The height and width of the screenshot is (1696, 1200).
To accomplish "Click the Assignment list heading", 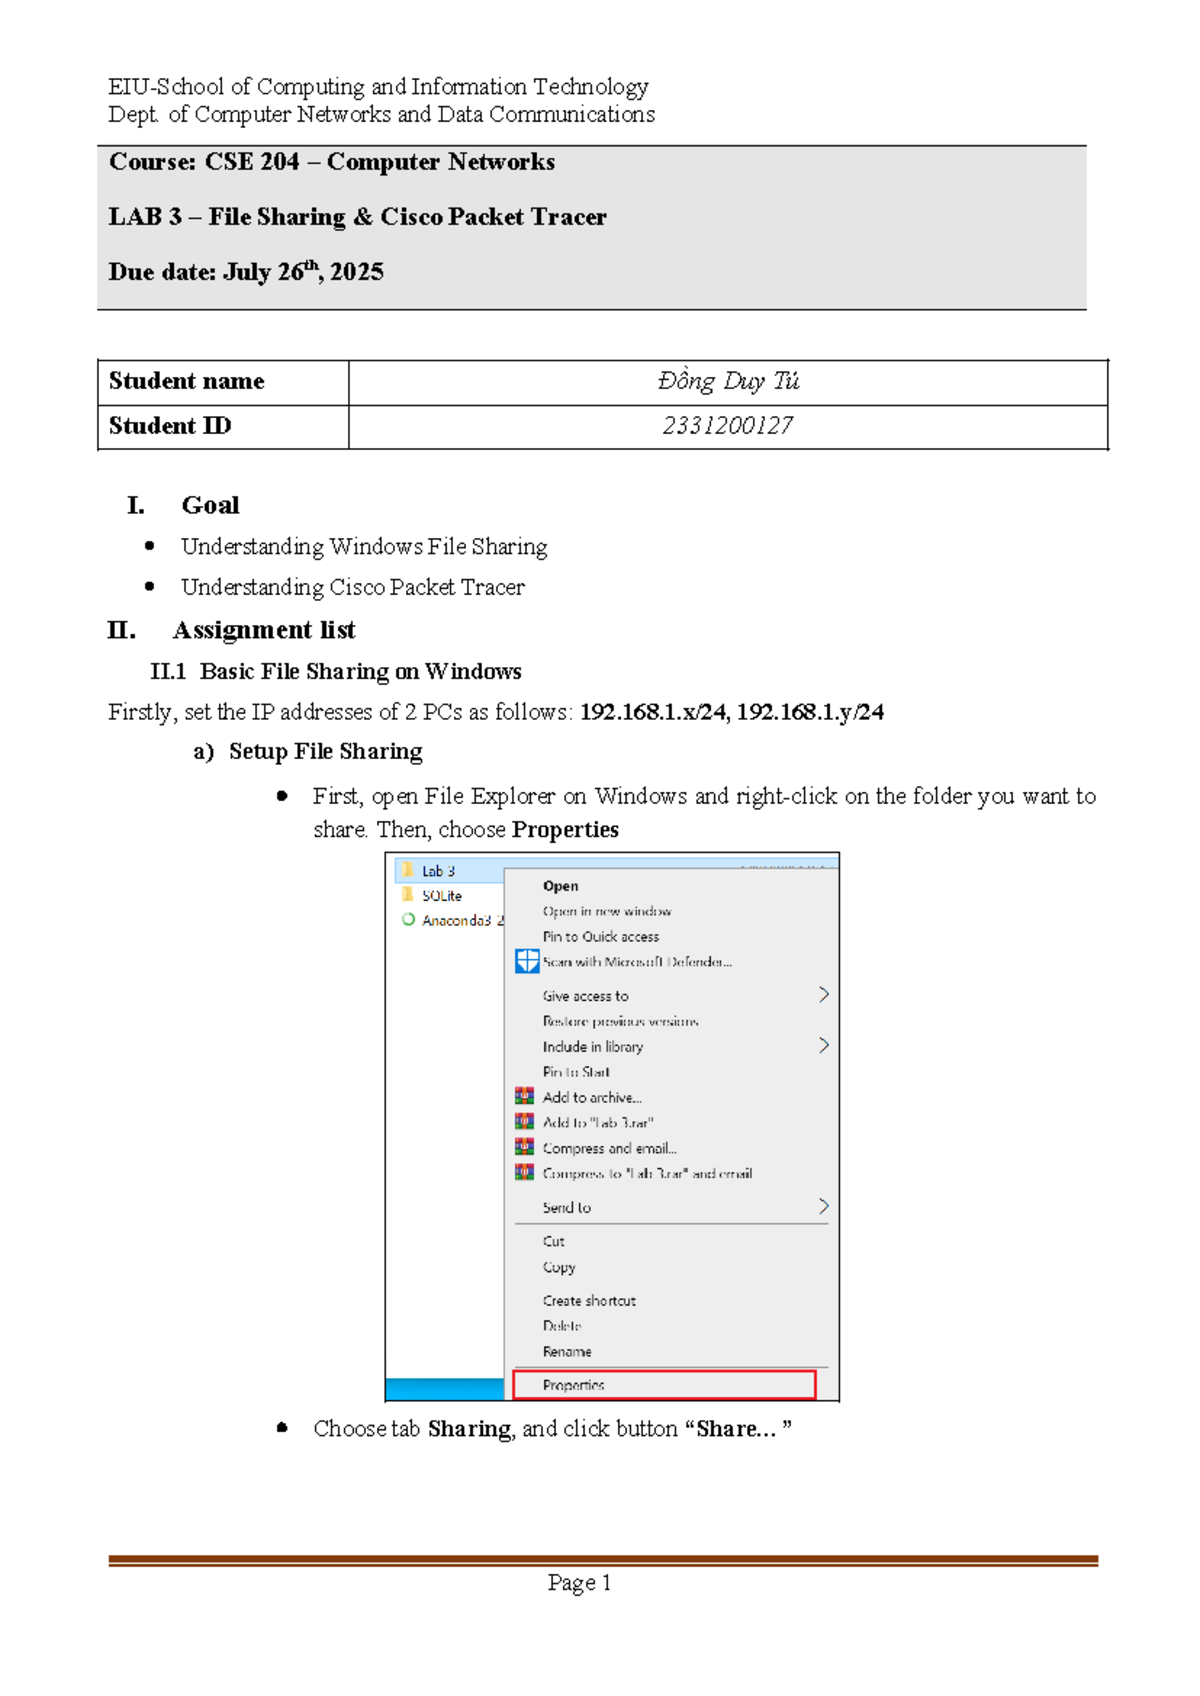I will [264, 630].
